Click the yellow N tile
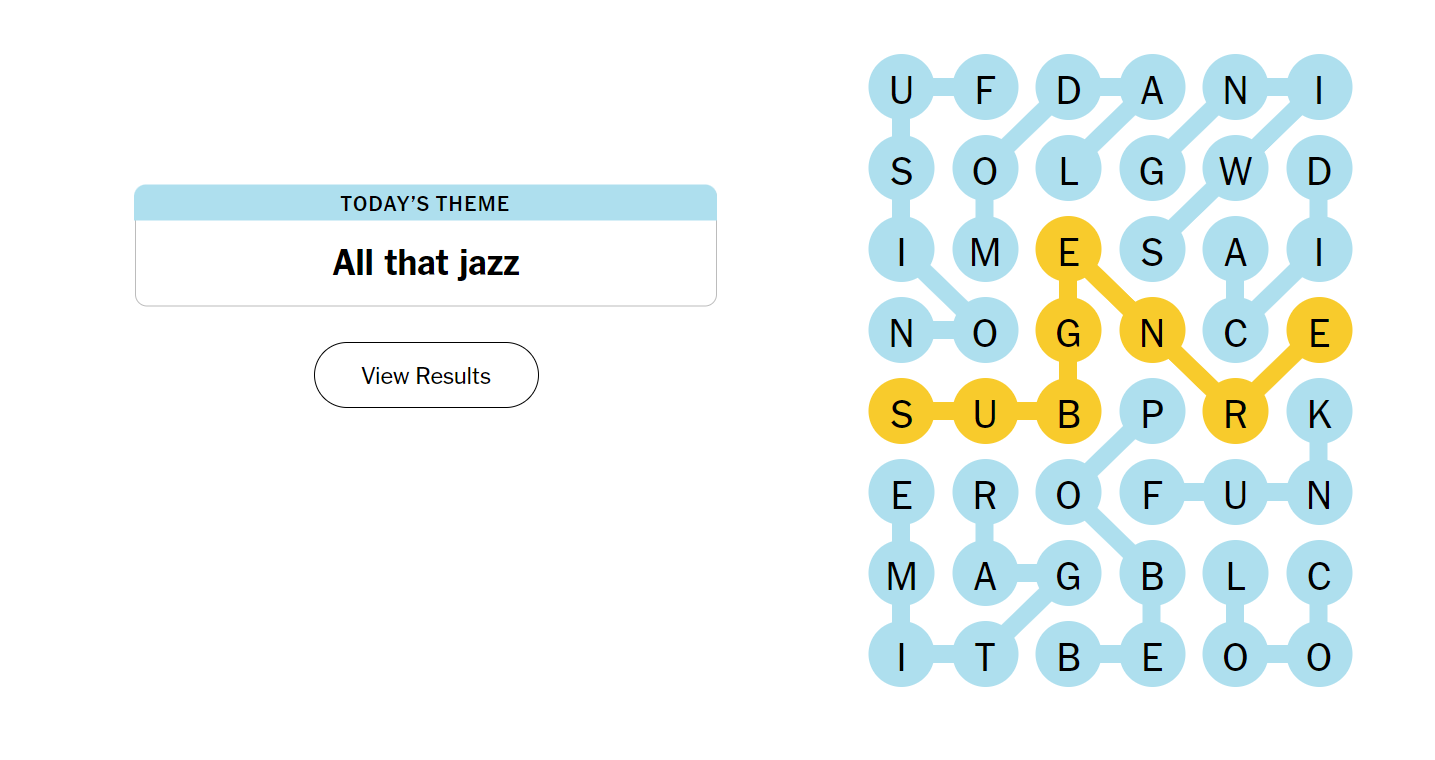The height and width of the screenshot is (760, 1435). tap(1151, 332)
